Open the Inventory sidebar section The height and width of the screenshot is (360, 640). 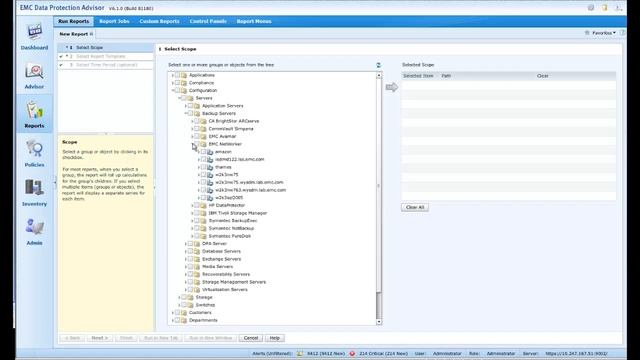pos(34,193)
